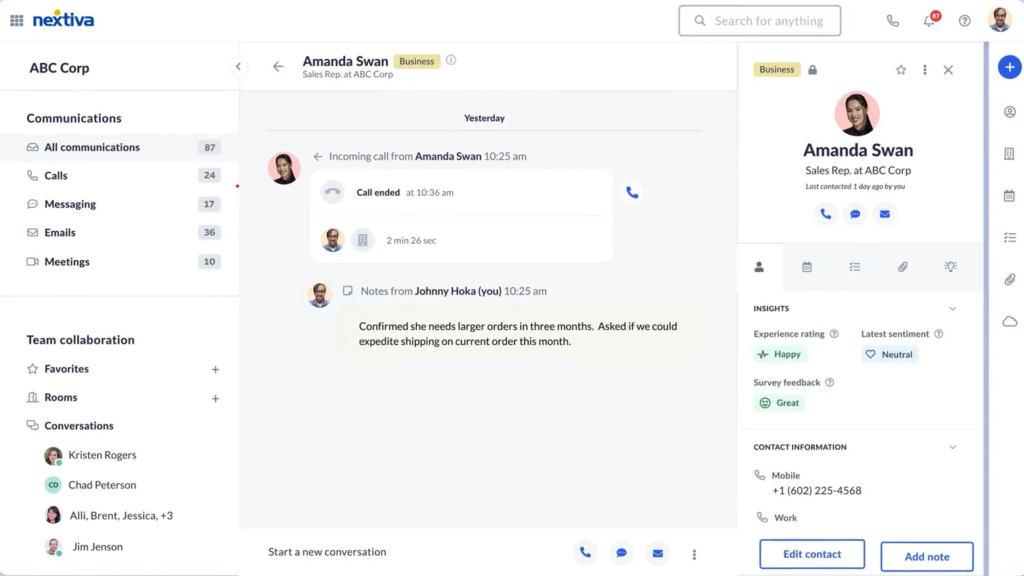Start an email from the conversation footer

point(657,552)
